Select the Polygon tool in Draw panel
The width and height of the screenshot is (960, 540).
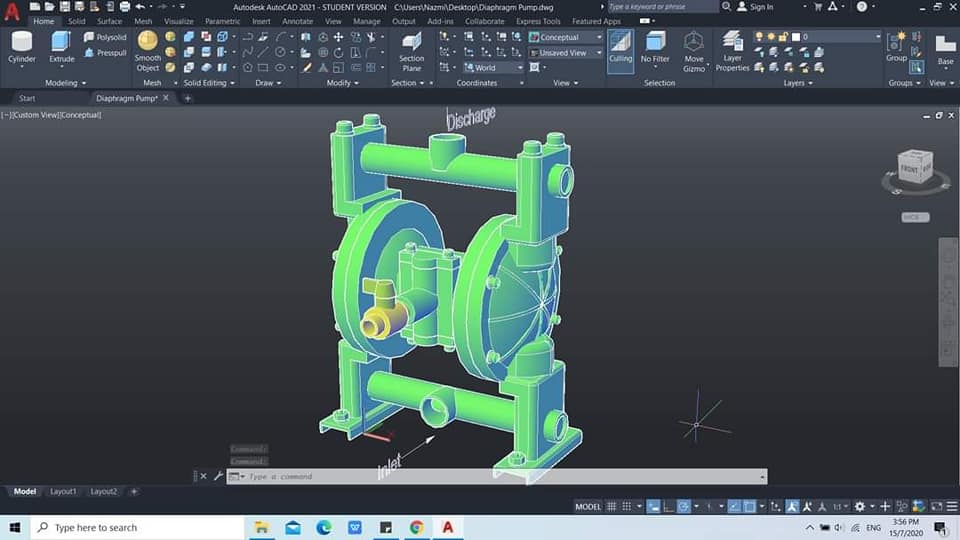(247, 67)
